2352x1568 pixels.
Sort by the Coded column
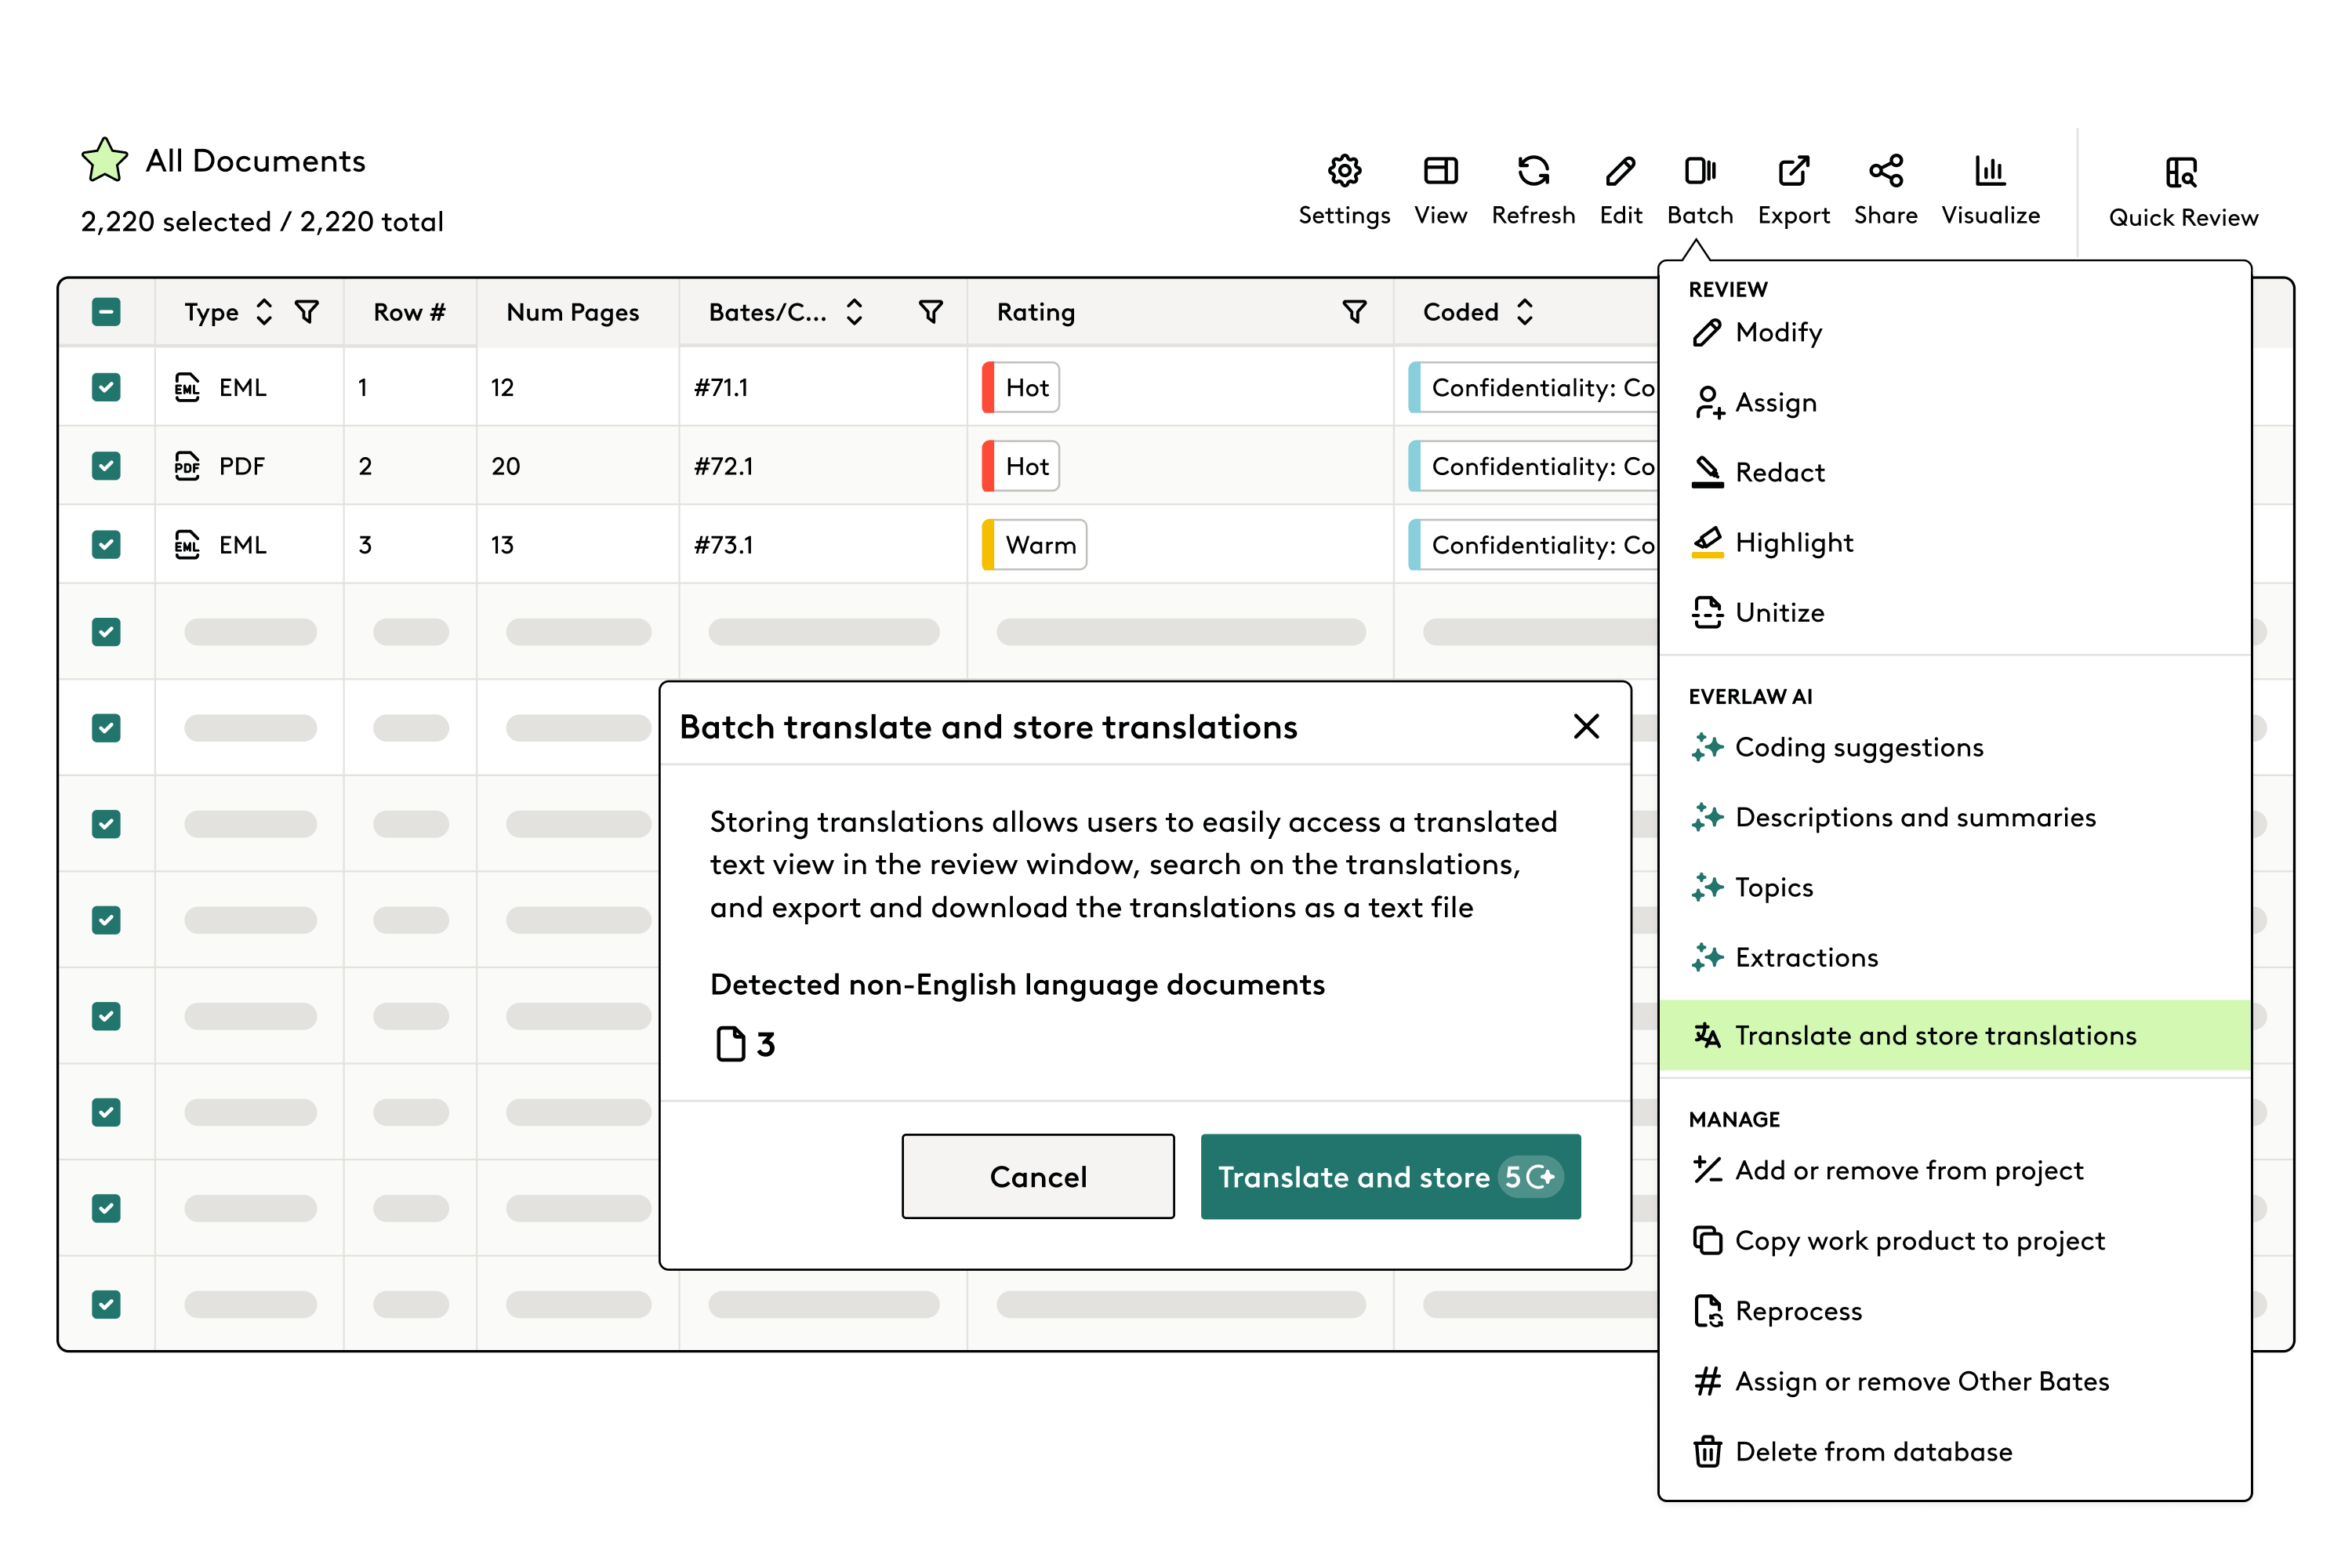coord(1524,312)
